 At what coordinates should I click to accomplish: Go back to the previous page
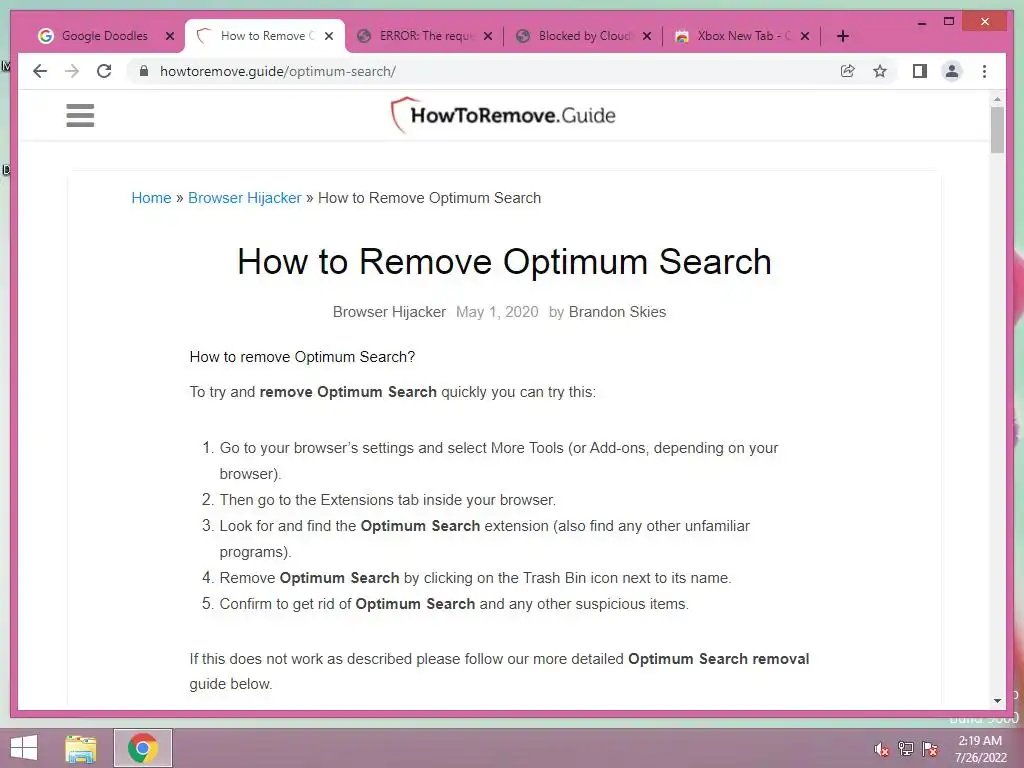(40, 71)
